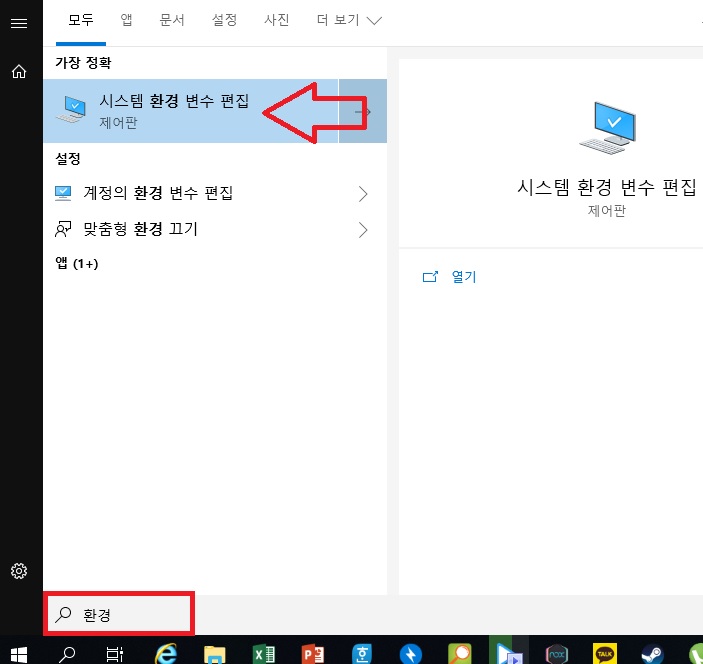Open the hamburger menu in the search sidebar

(x=19, y=23)
